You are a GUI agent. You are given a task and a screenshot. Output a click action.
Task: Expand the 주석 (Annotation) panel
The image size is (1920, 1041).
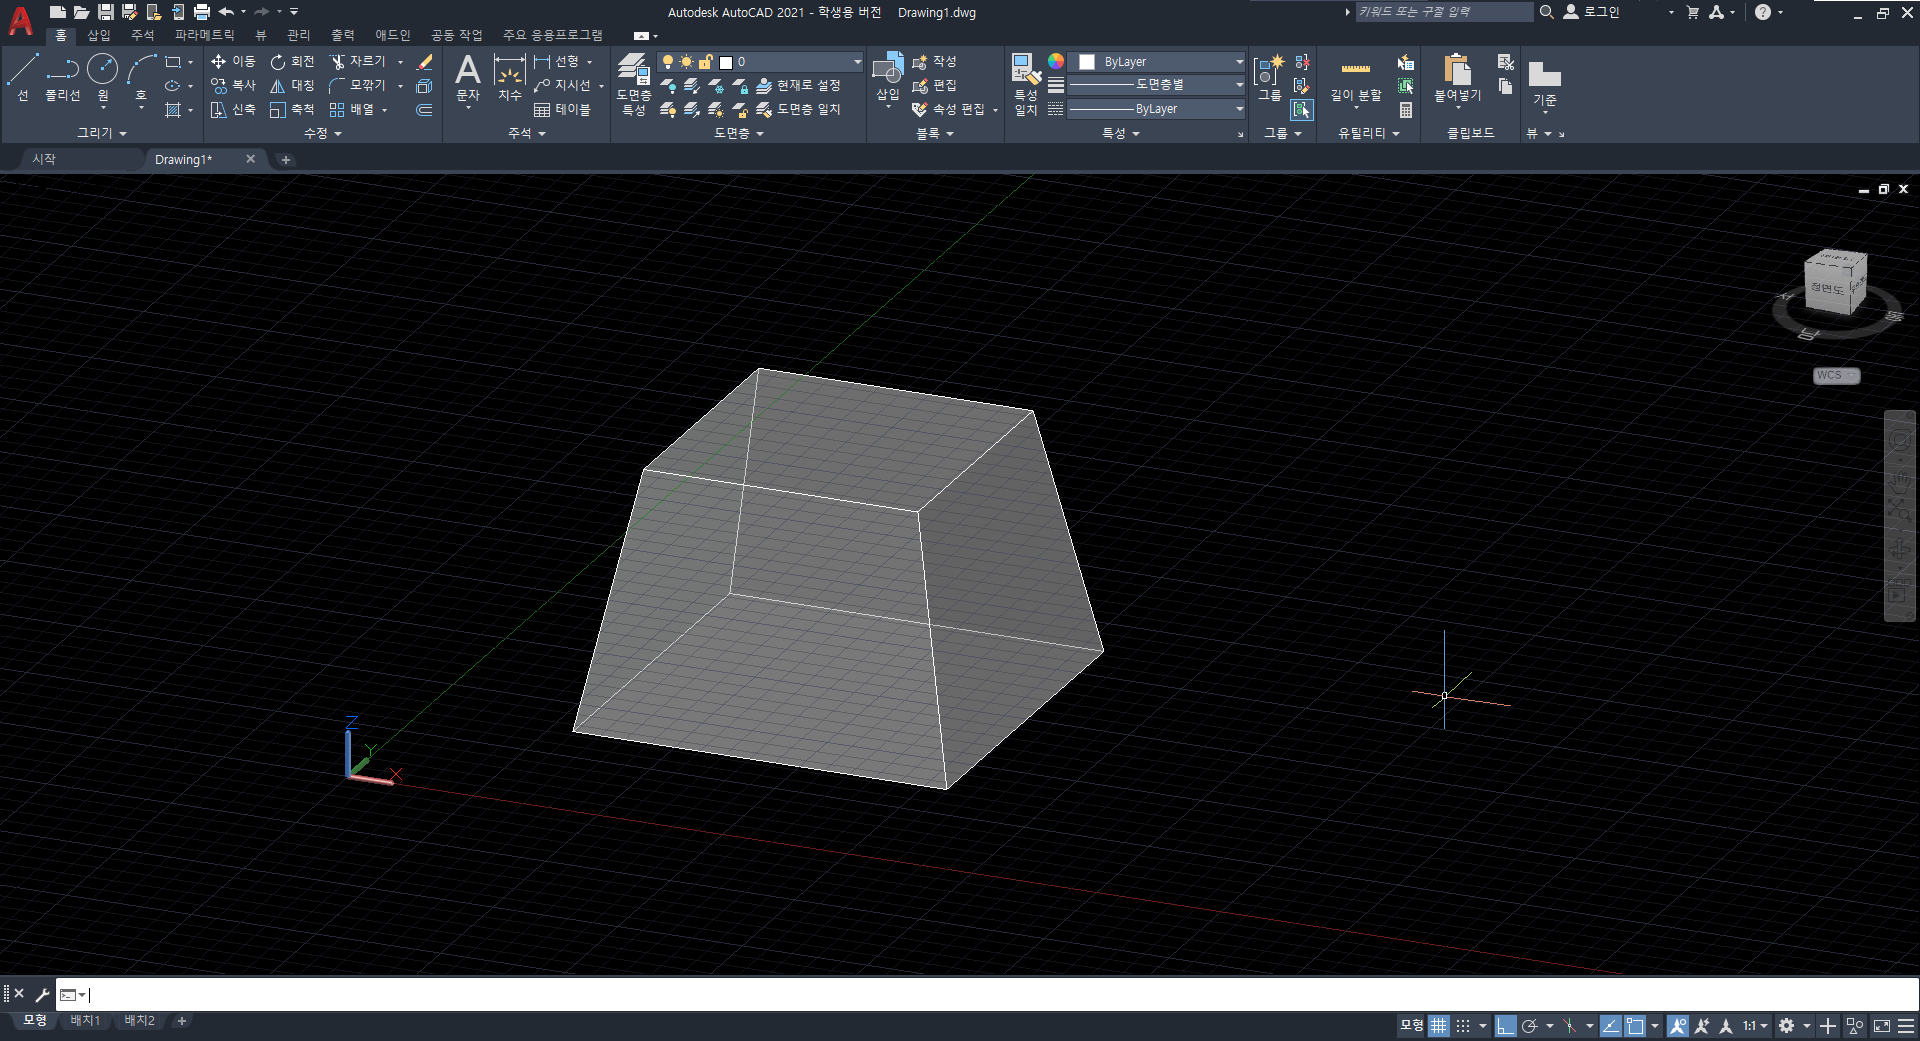527,133
